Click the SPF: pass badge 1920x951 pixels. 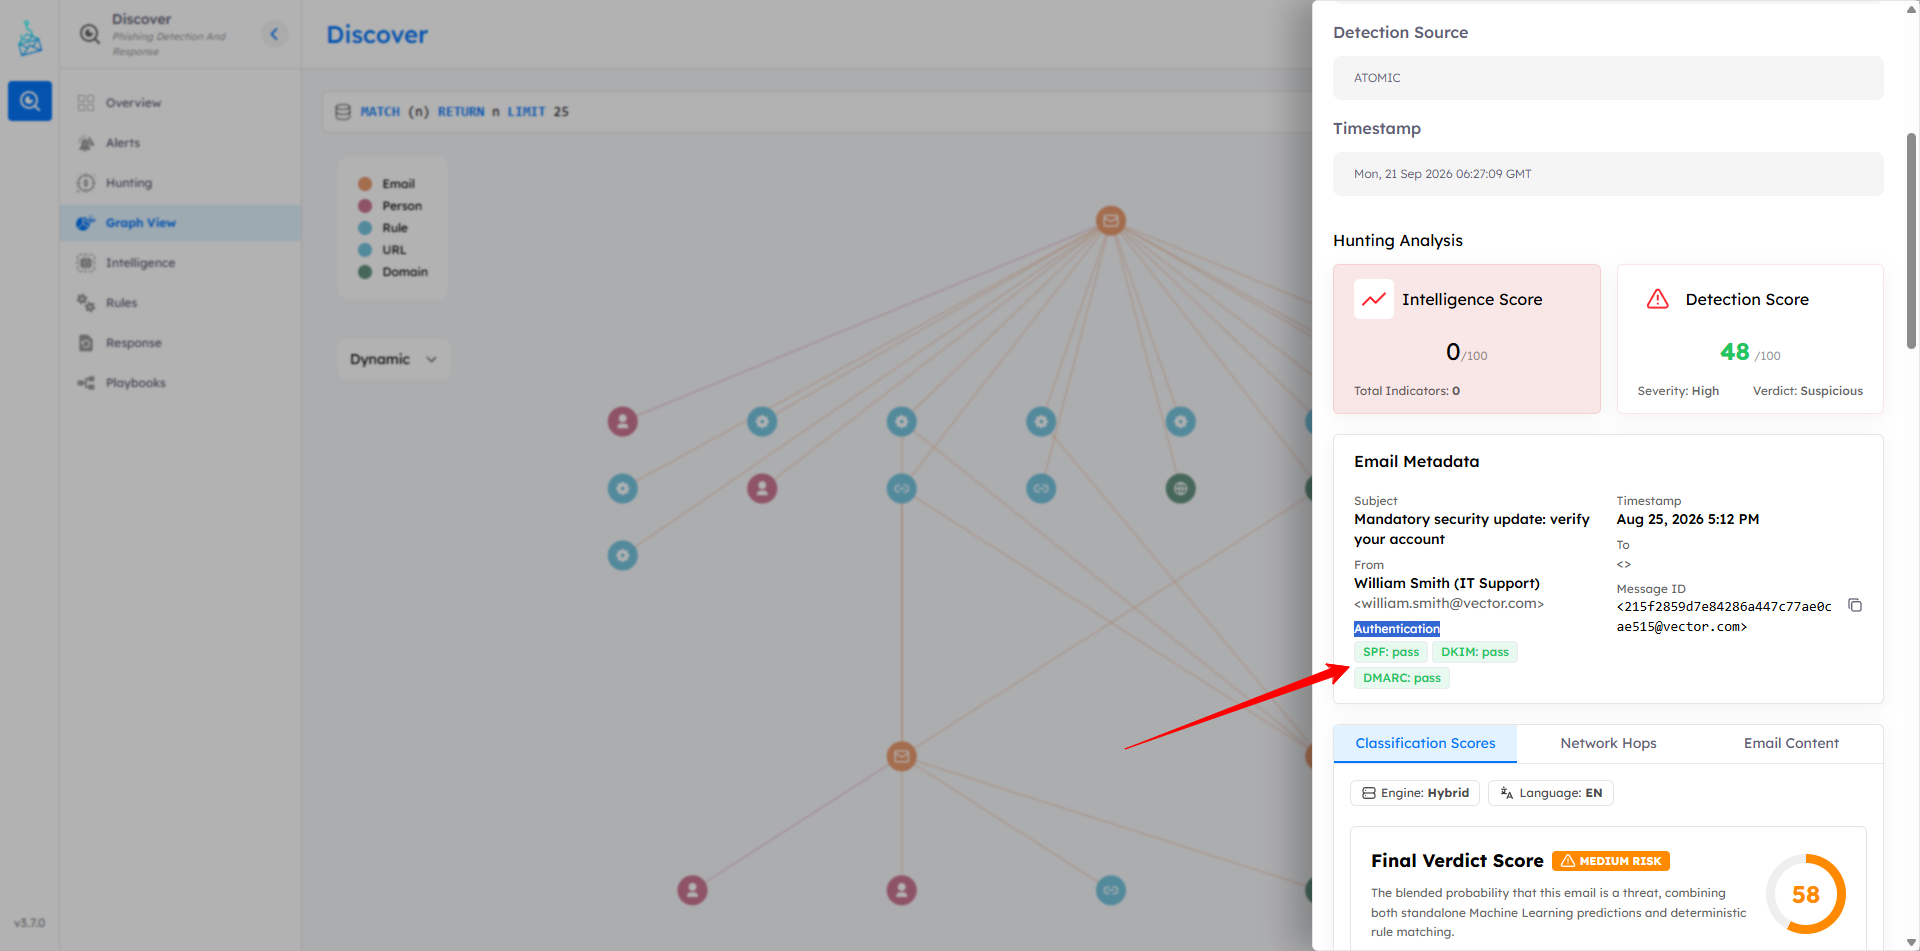[x=1390, y=652]
